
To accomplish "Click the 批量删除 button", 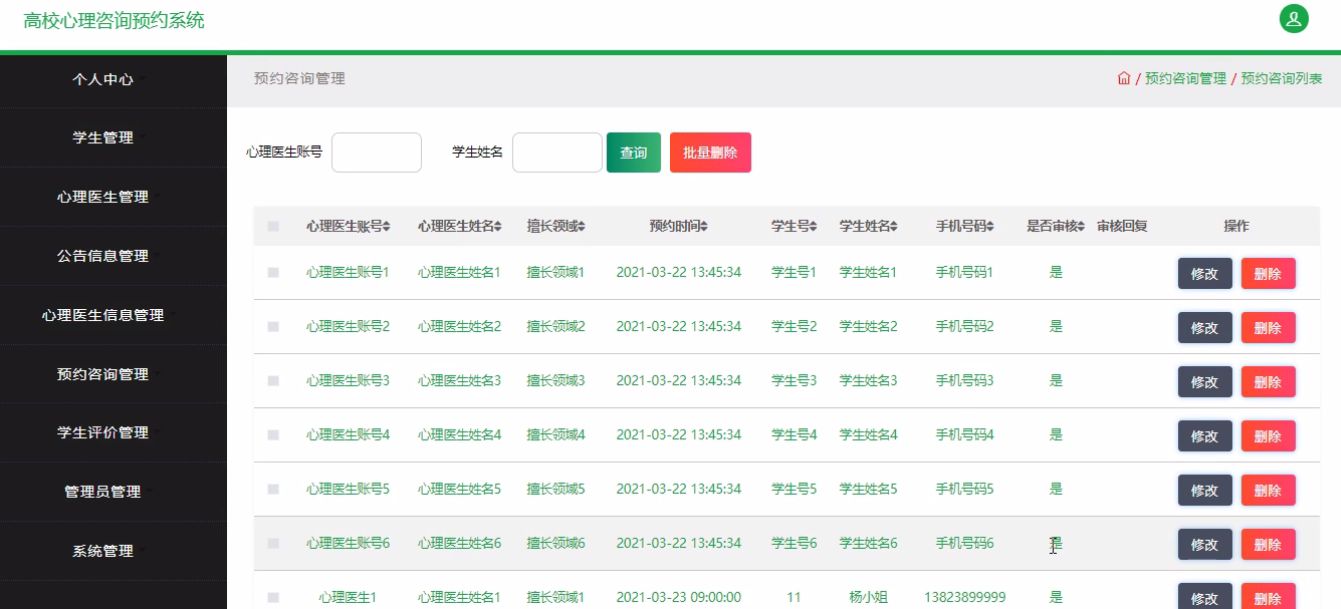I will point(710,153).
